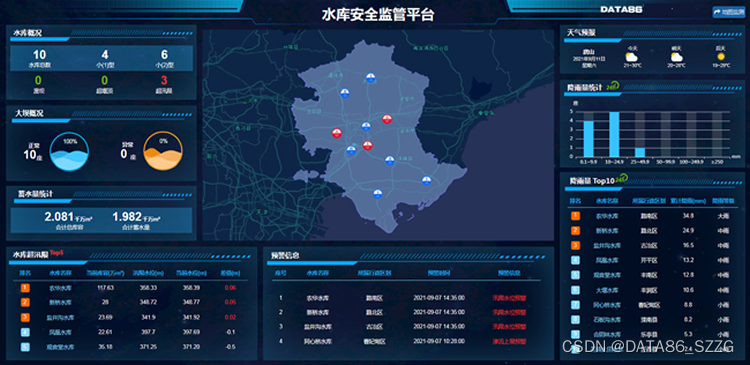Click the rainfall value 8.2 in Top10
Image resolution: width=750 pixels, height=365 pixels.
coord(688,319)
